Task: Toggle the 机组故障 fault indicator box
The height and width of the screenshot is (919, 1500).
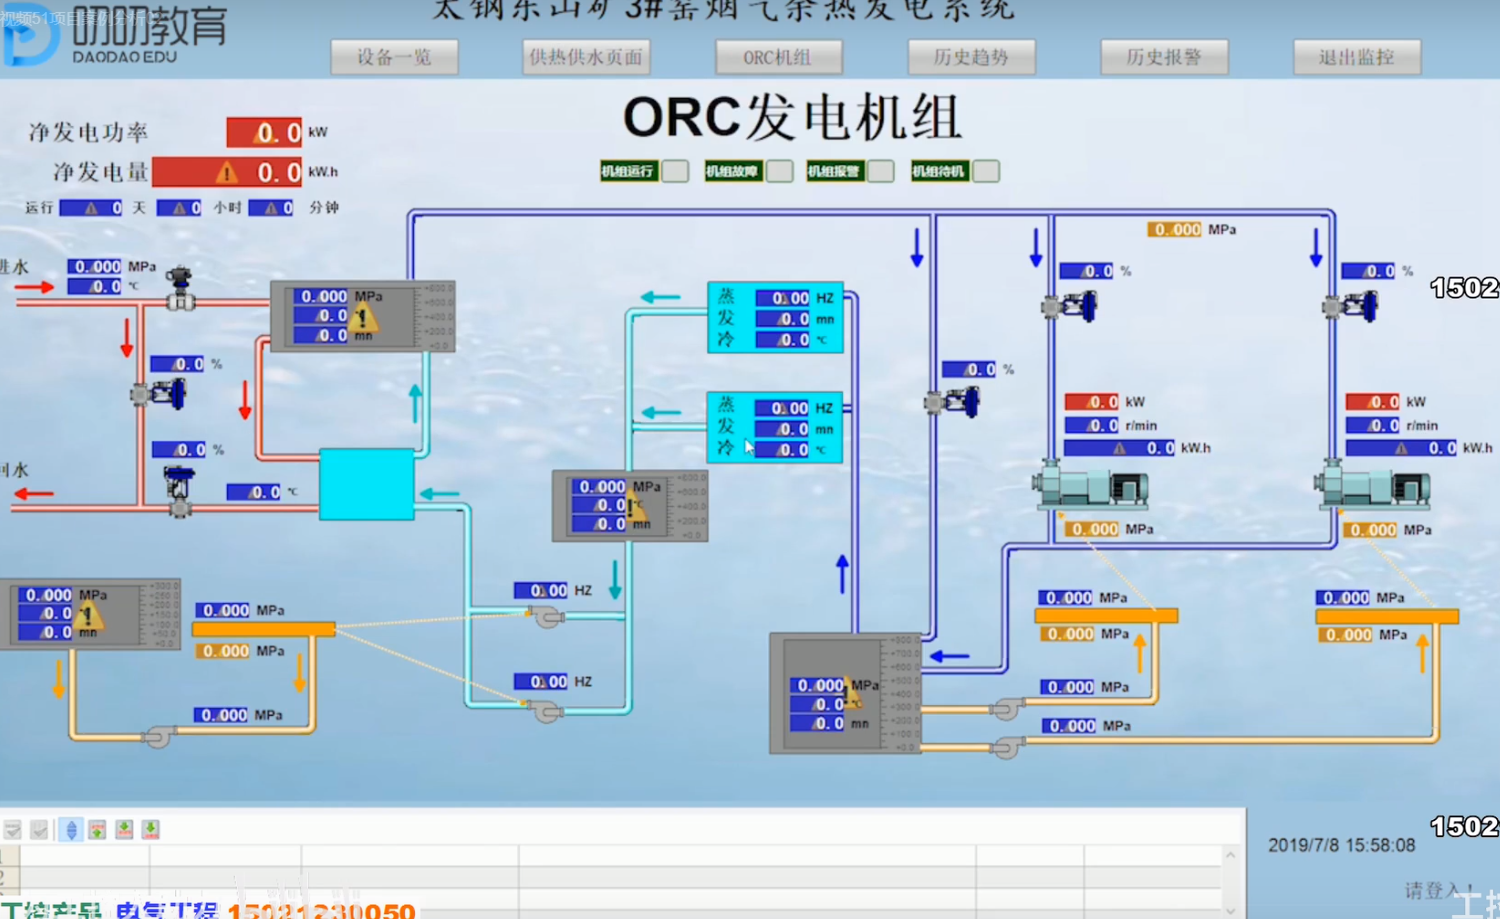Action: [x=778, y=171]
